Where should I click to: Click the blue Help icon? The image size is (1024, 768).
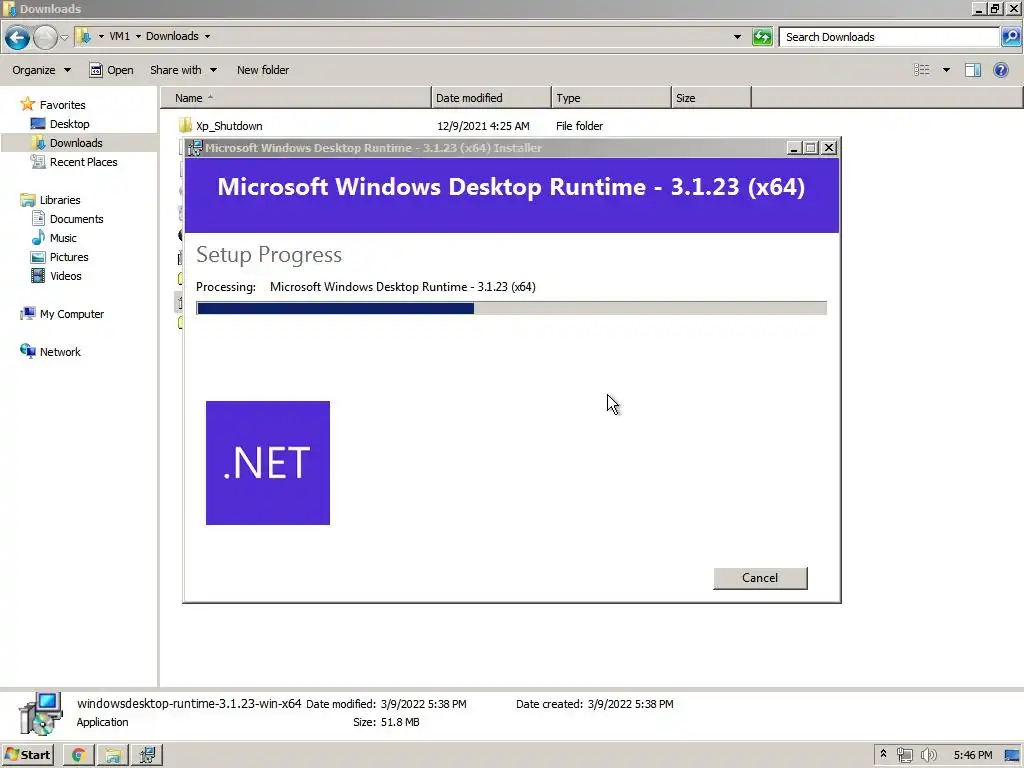[x=1000, y=70]
